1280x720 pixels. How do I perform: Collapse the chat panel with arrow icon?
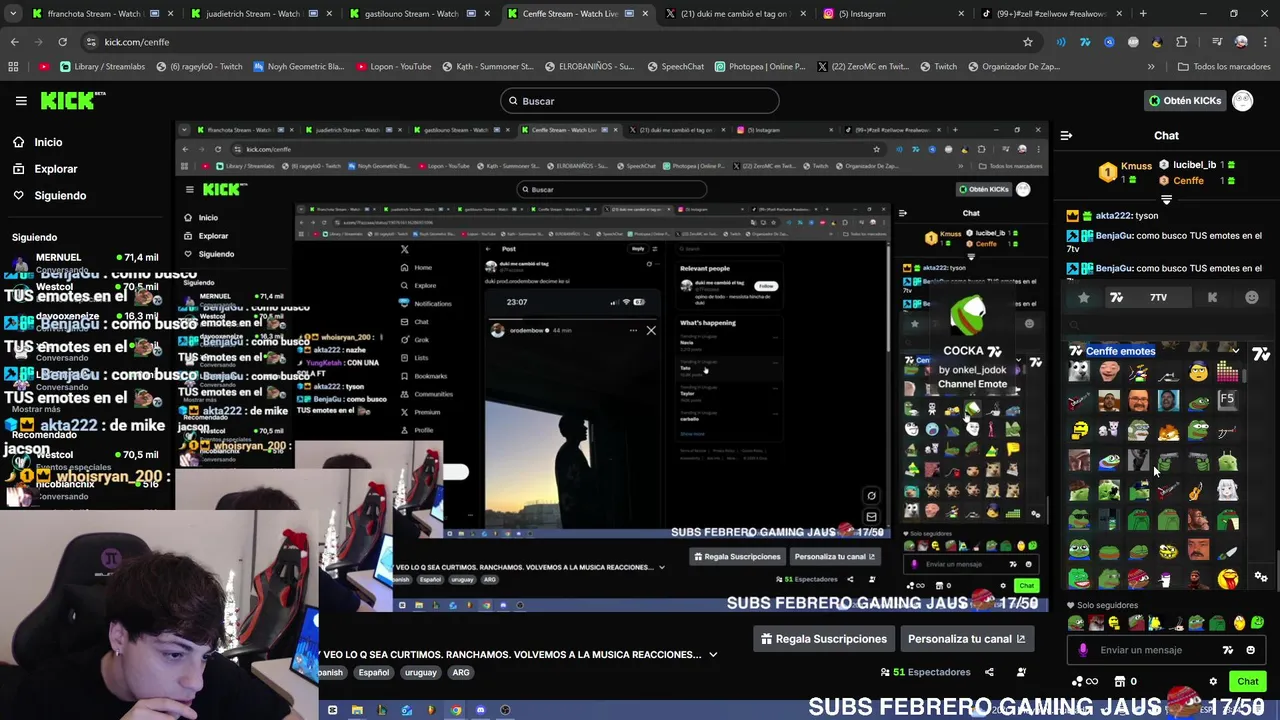tap(1066, 135)
